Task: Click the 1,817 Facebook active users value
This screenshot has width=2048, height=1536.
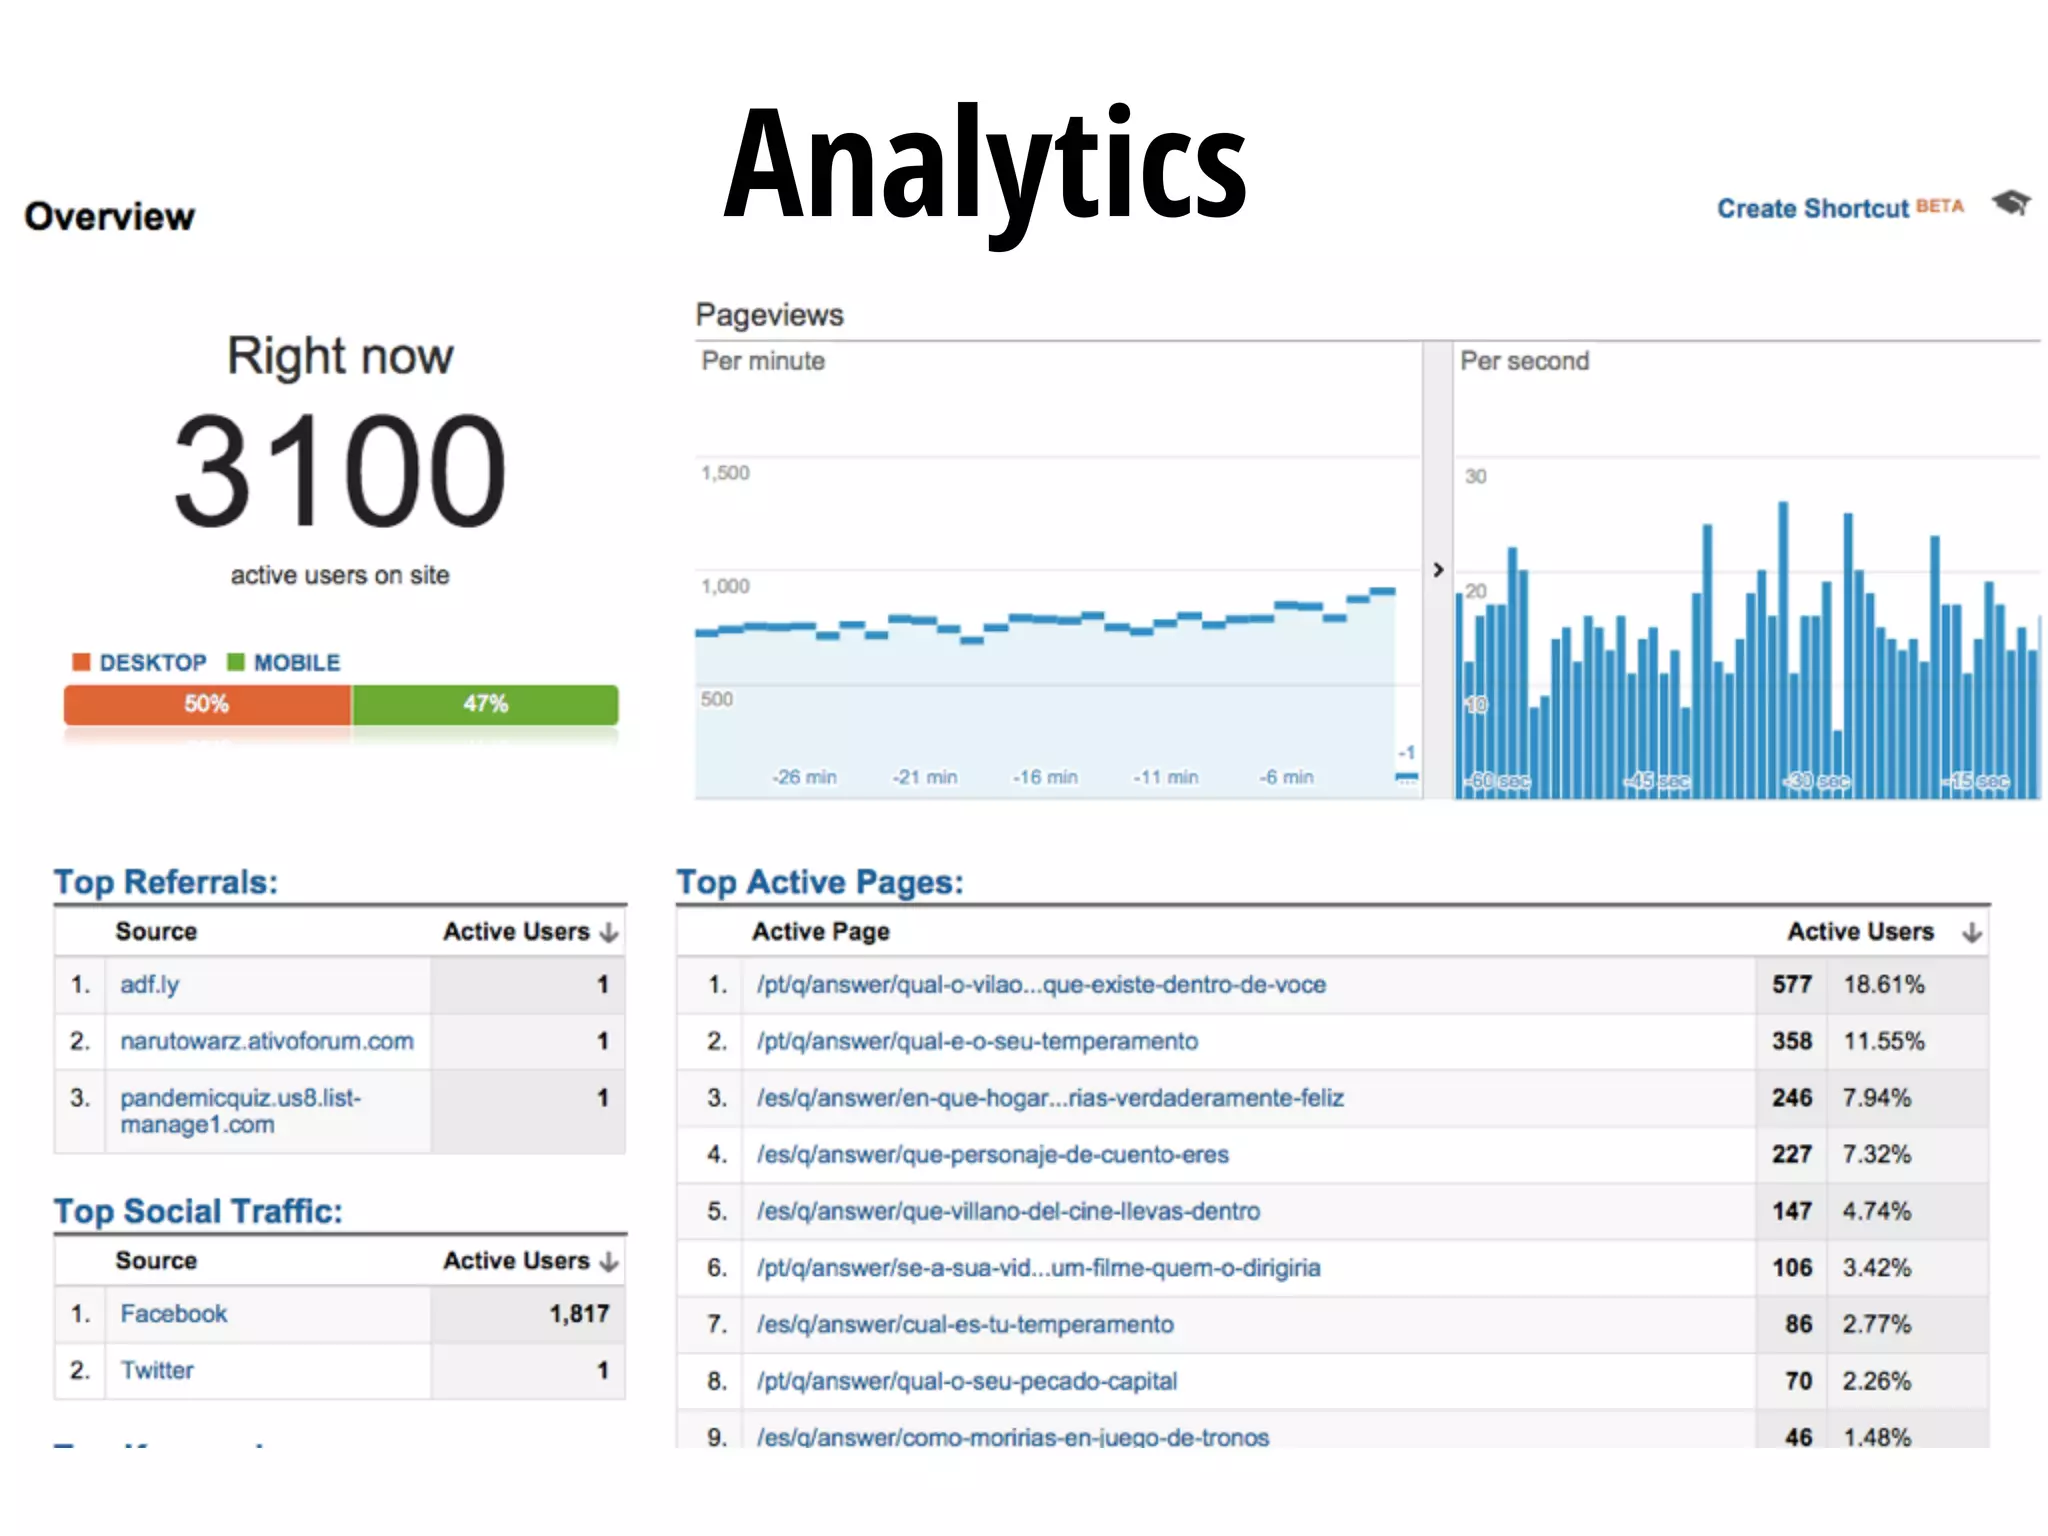Action: point(579,1314)
